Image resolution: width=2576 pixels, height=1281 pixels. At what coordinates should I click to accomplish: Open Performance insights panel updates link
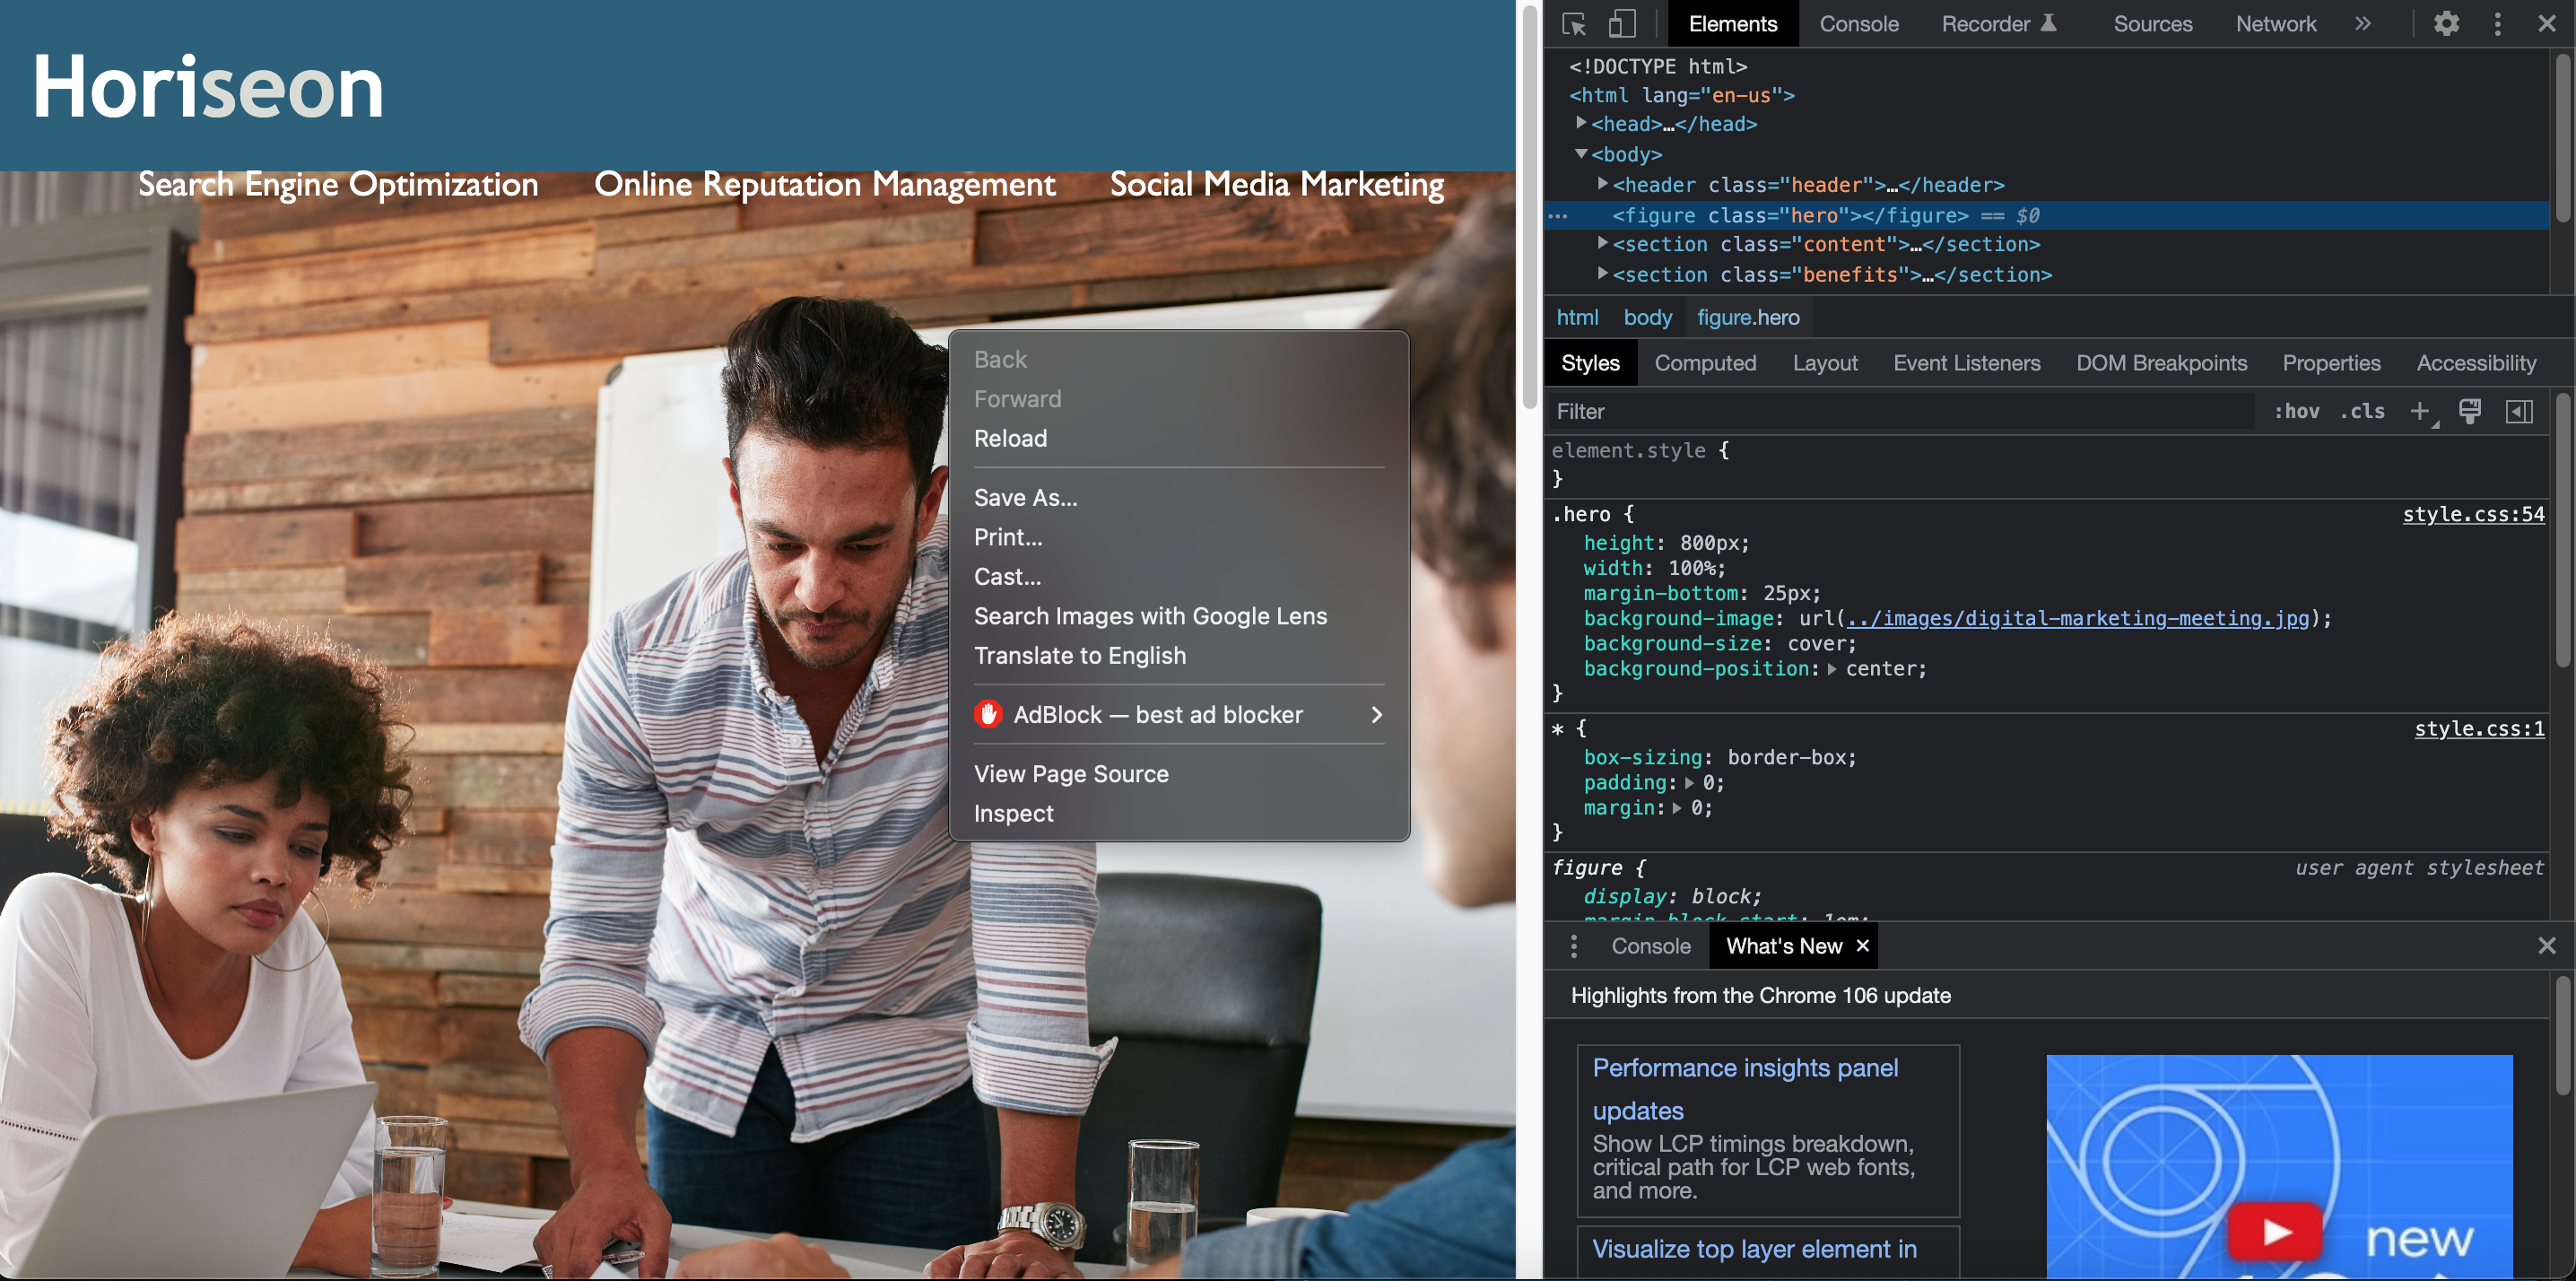click(1745, 1089)
